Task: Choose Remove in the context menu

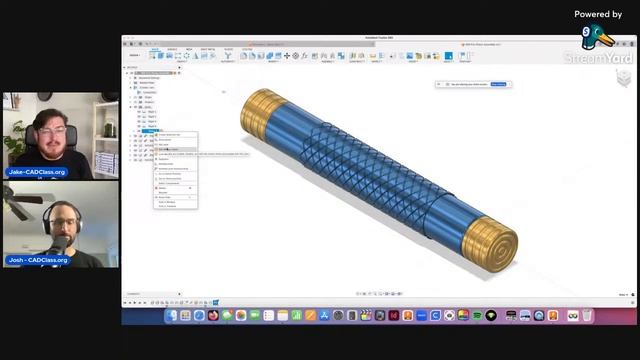Action: pos(176,193)
